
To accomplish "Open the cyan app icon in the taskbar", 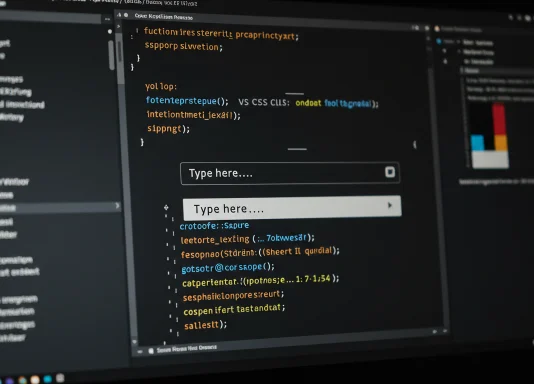I will [x=48, y=379].
